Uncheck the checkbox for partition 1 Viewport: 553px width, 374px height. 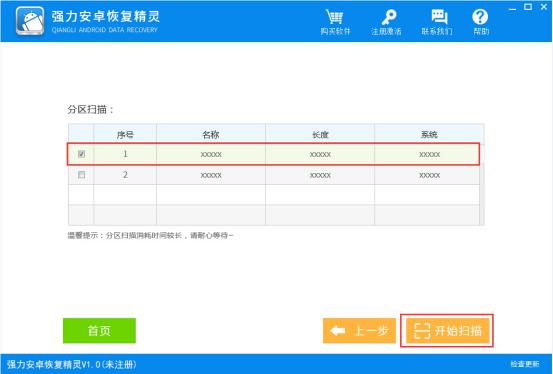[x=81, y=154]
